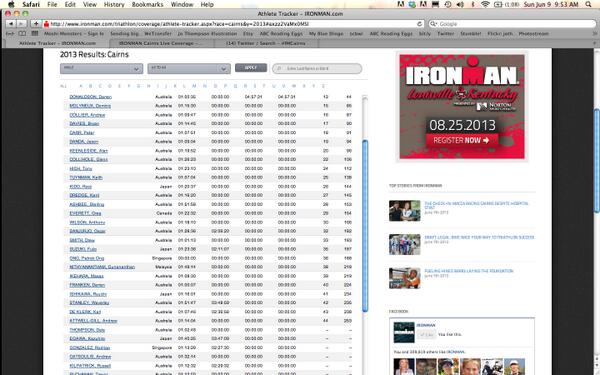
Task: Open Etsy bookmark in bookmarks bar
Action: click(x=248, y=34)
